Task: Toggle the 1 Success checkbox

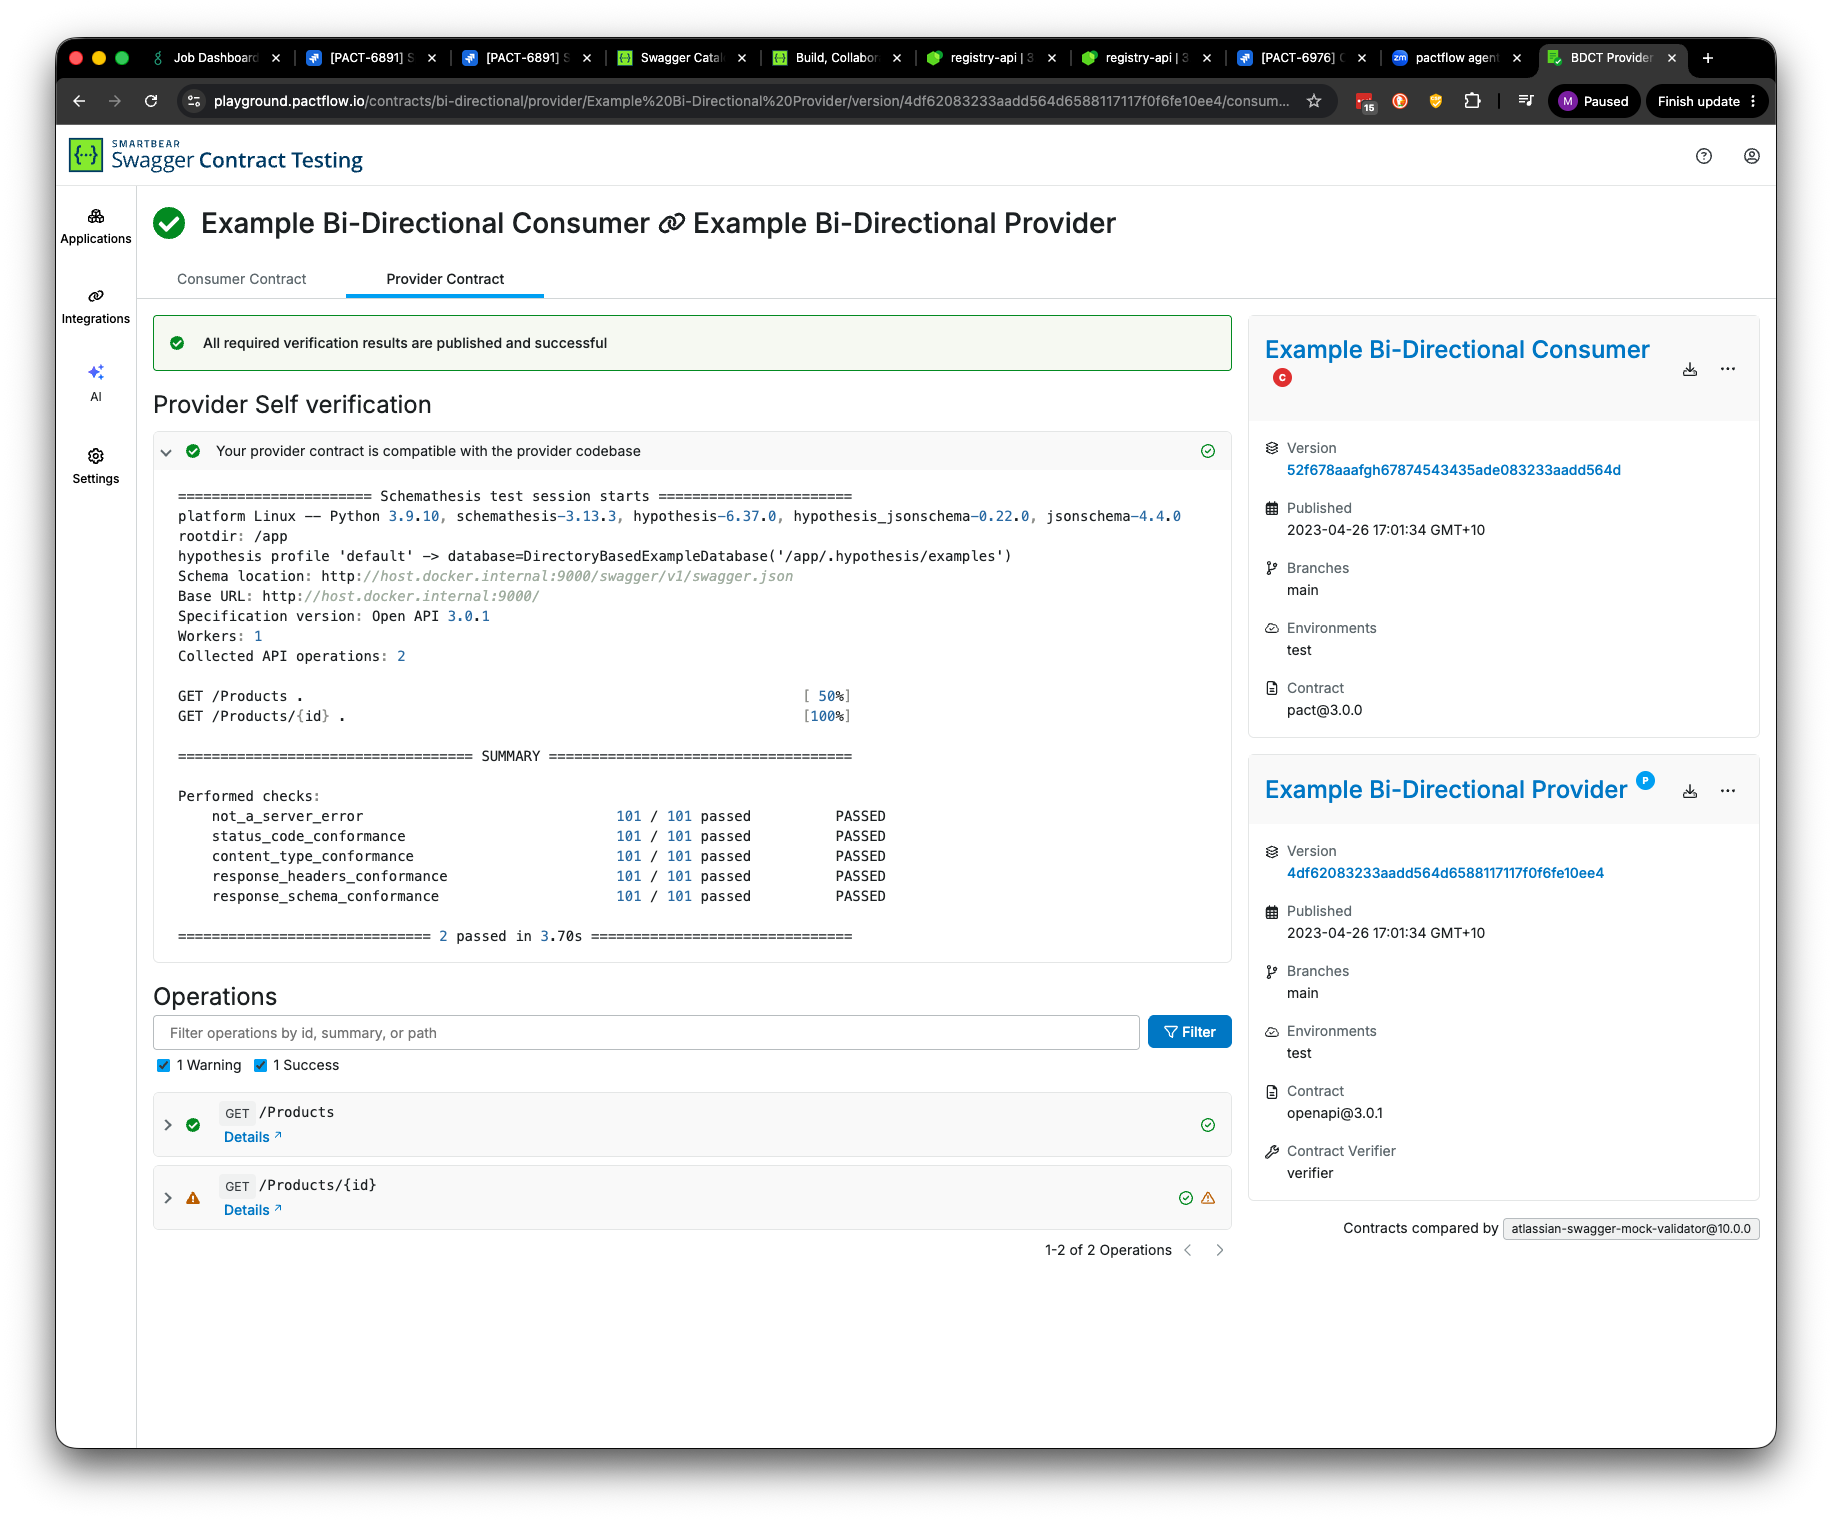Action: 260,1065
